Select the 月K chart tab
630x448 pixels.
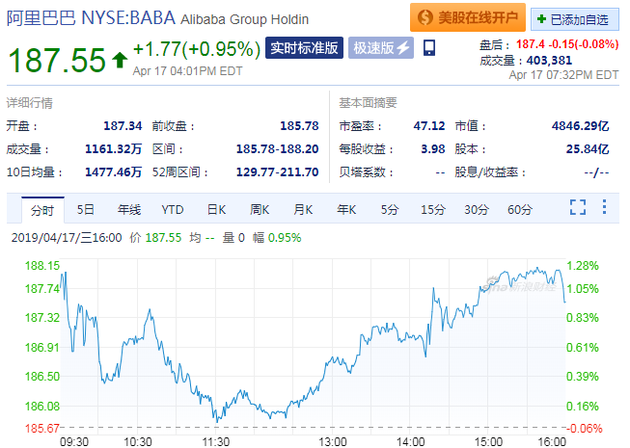click(x=303, y=209)
